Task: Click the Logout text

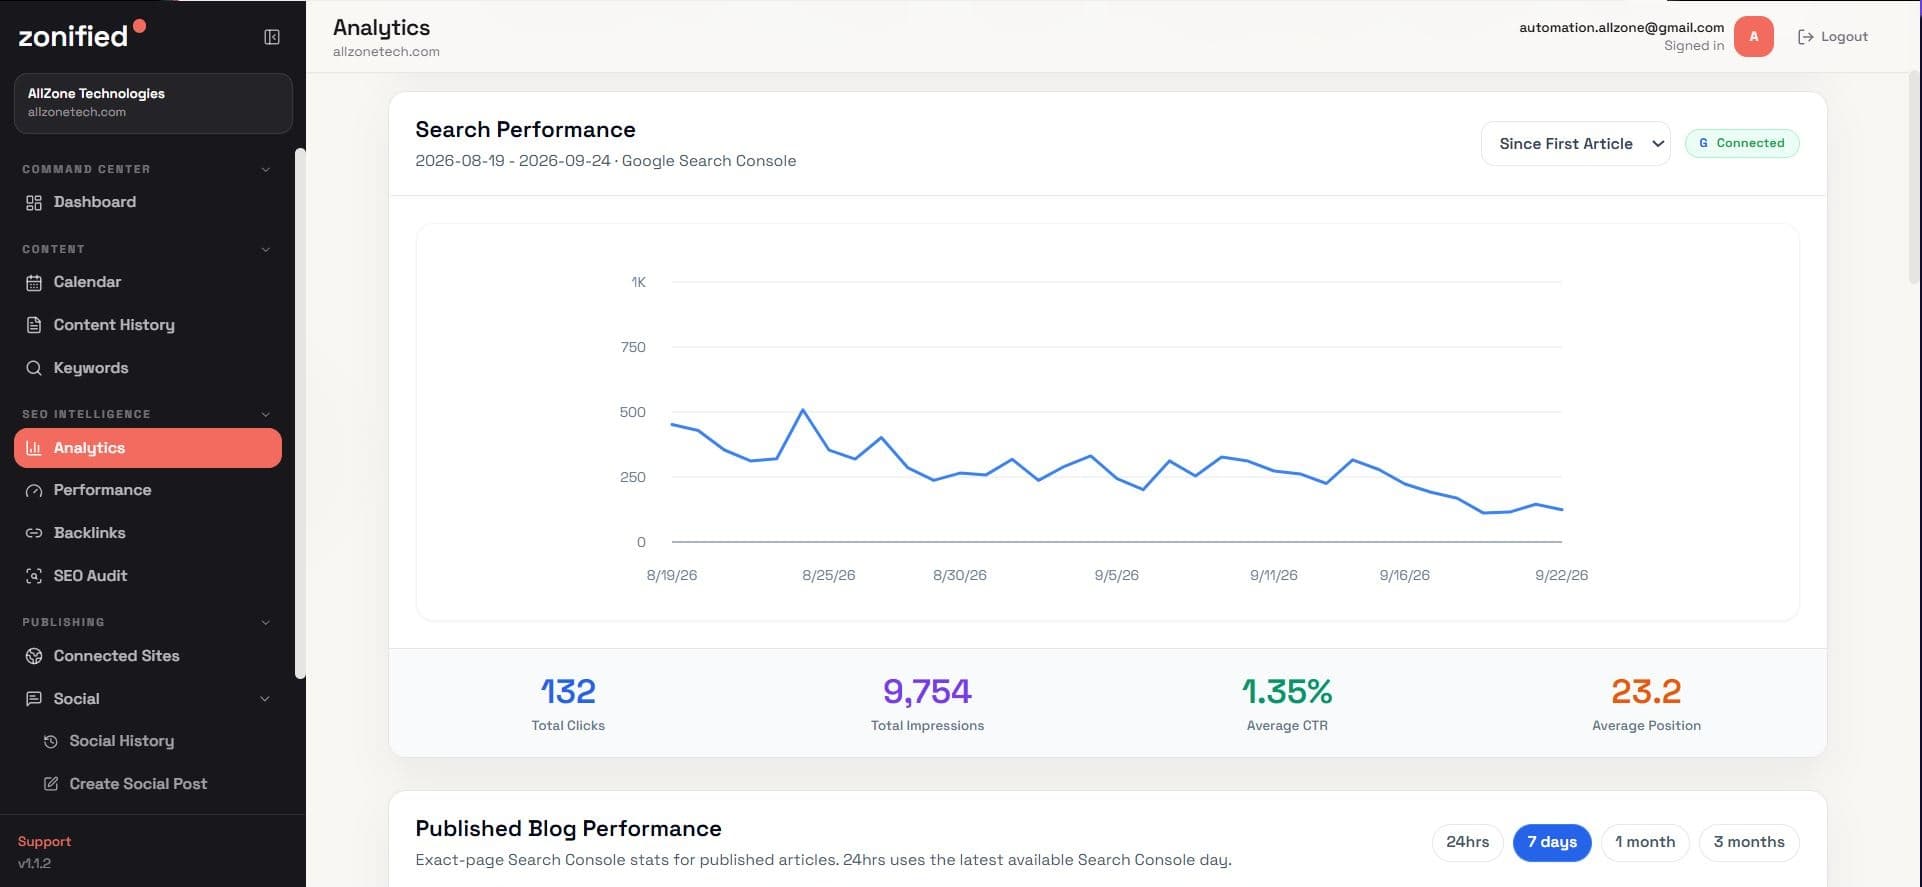Action: 1844,37
